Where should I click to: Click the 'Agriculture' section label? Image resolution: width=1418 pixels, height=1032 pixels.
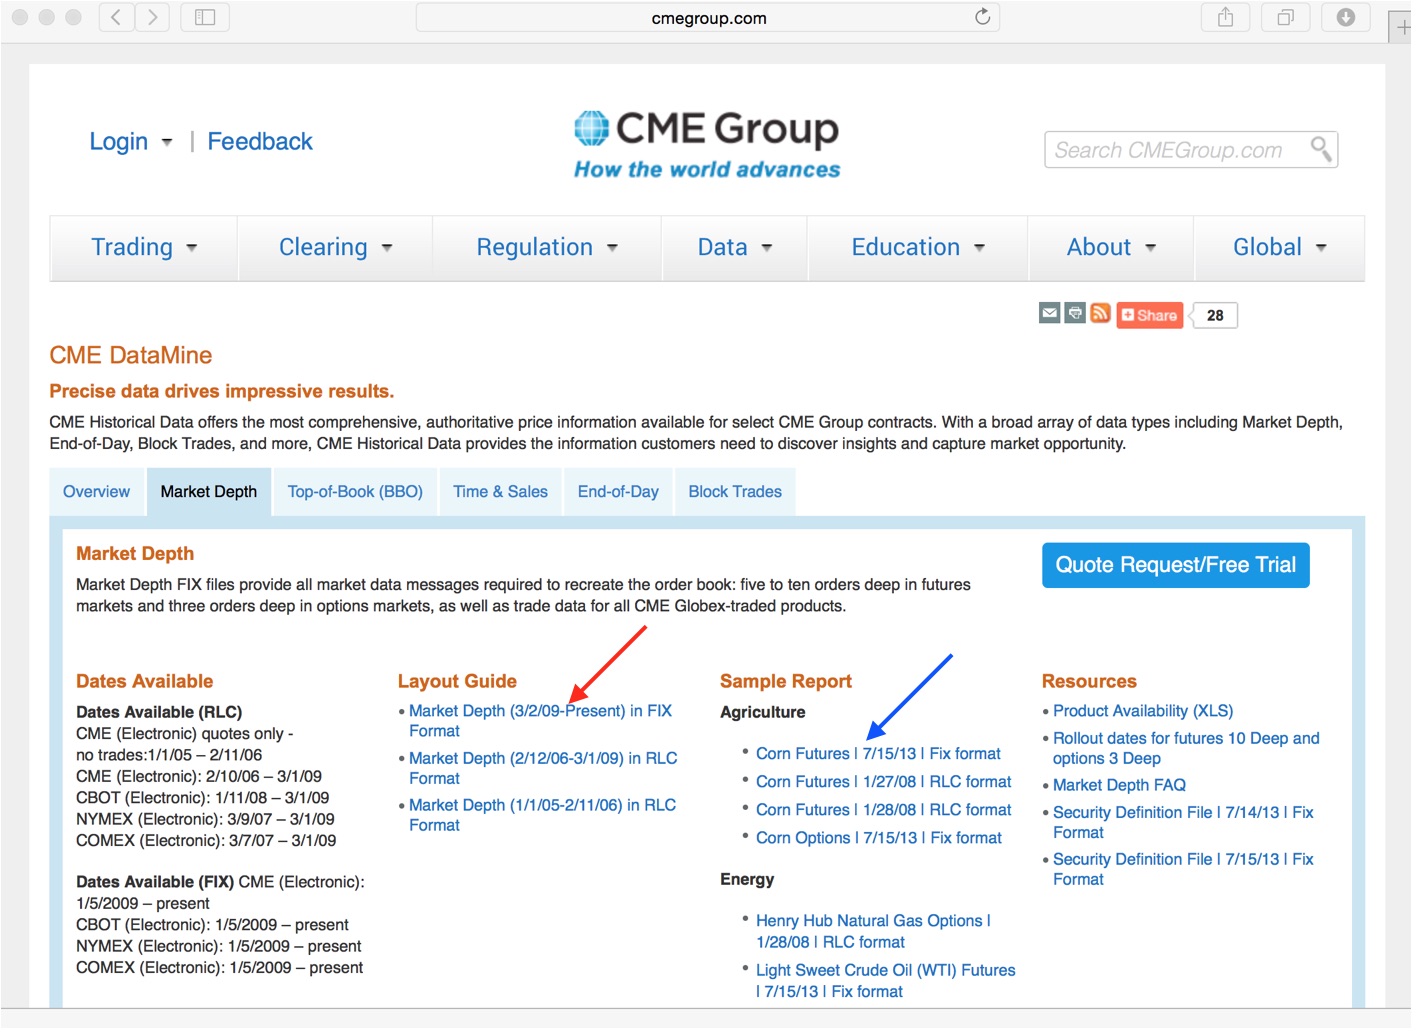click(762, 712)
